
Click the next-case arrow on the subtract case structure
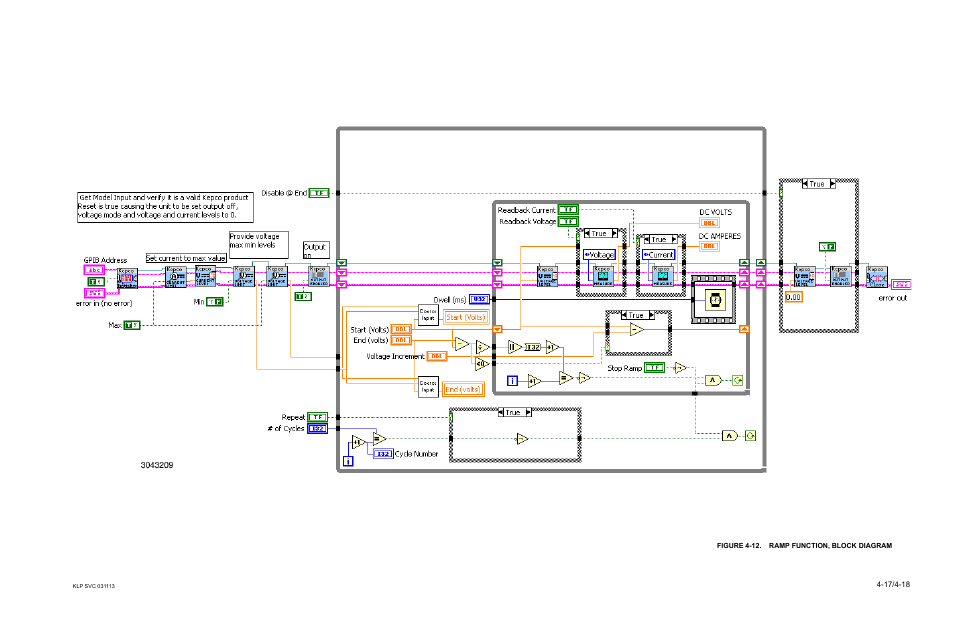652,315
